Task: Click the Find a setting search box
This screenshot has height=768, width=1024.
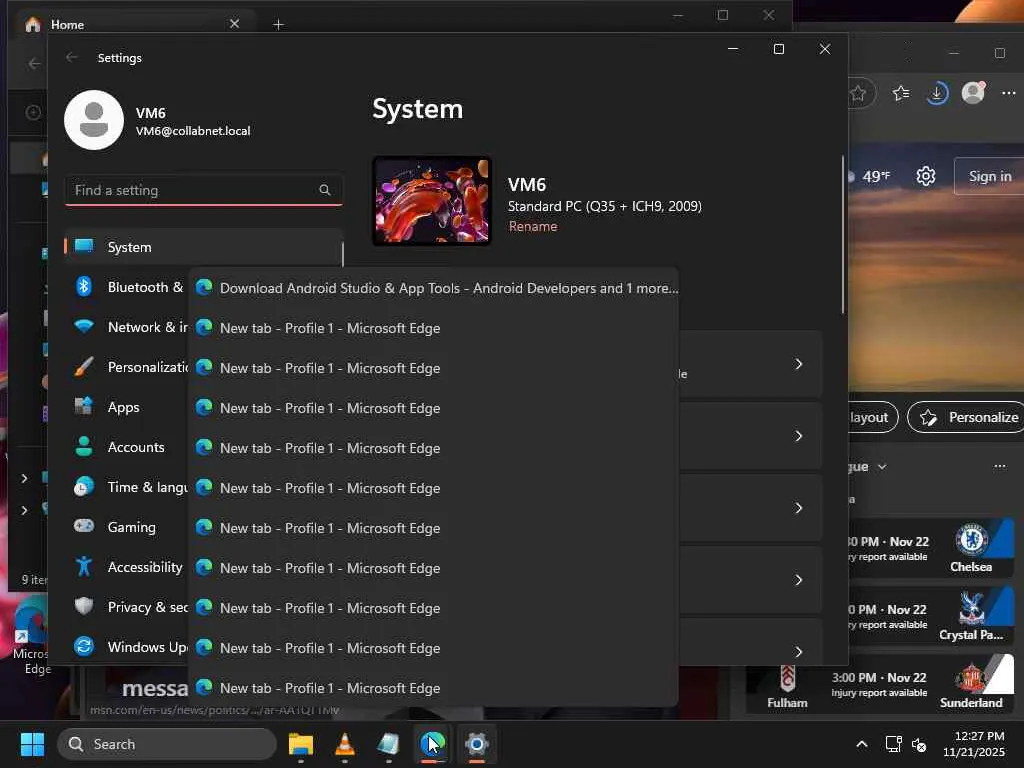Action: point(204,190)
